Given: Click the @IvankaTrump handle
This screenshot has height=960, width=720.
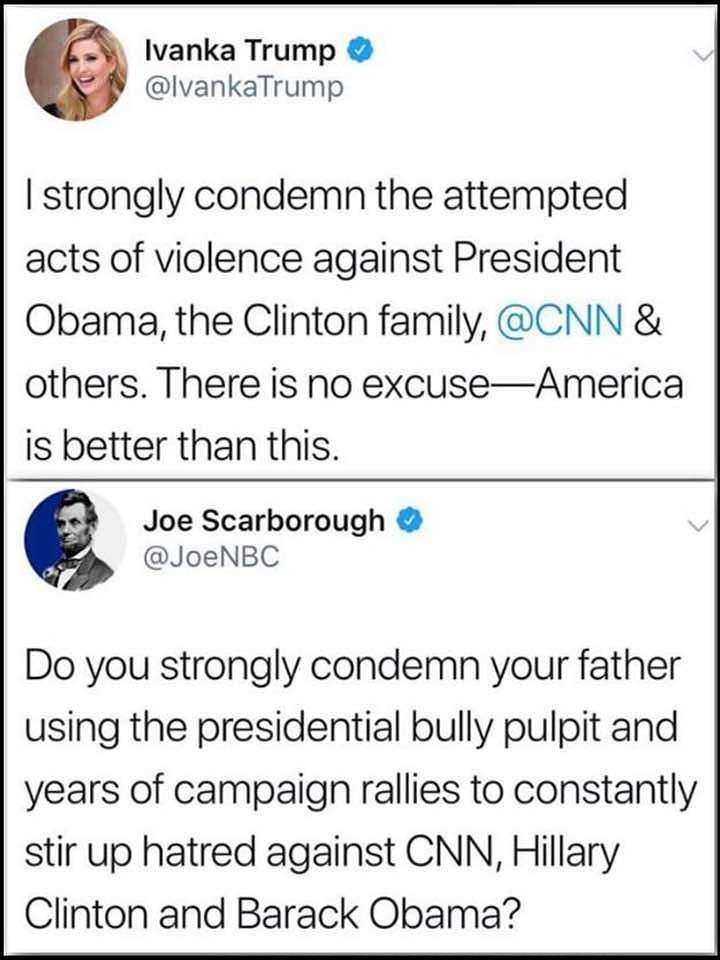Looking at the screenshot, I should coord(245,87).
